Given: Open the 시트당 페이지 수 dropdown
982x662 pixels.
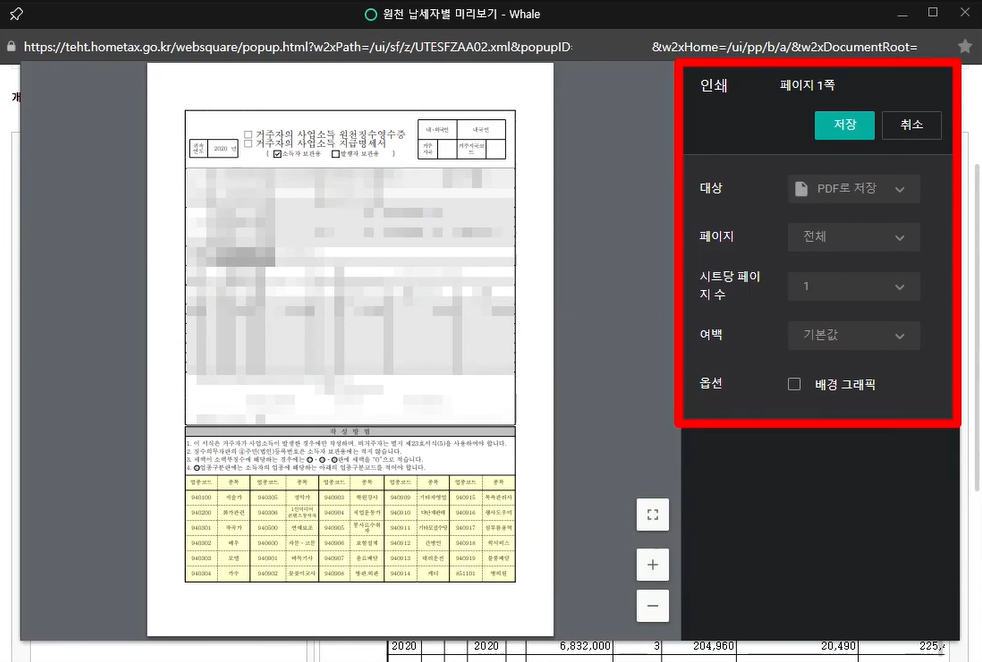Looking at the screenshot, I should click(x=854, y=286).
